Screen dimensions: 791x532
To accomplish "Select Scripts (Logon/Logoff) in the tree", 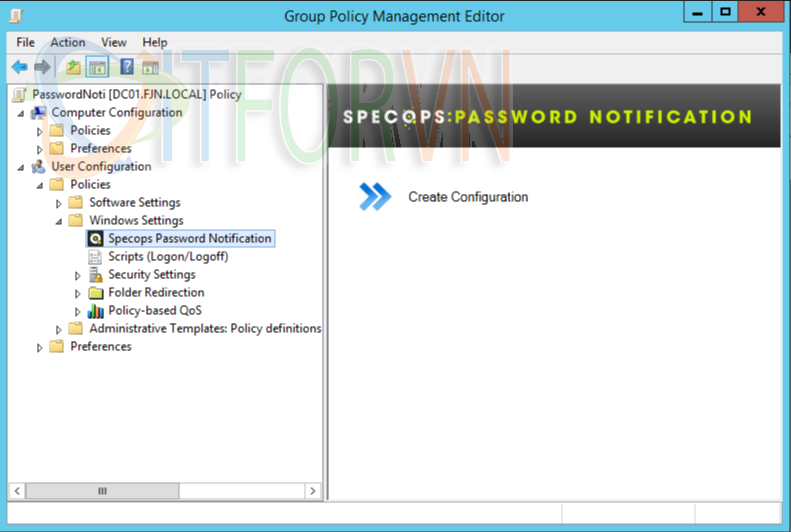I will (168, 257).
